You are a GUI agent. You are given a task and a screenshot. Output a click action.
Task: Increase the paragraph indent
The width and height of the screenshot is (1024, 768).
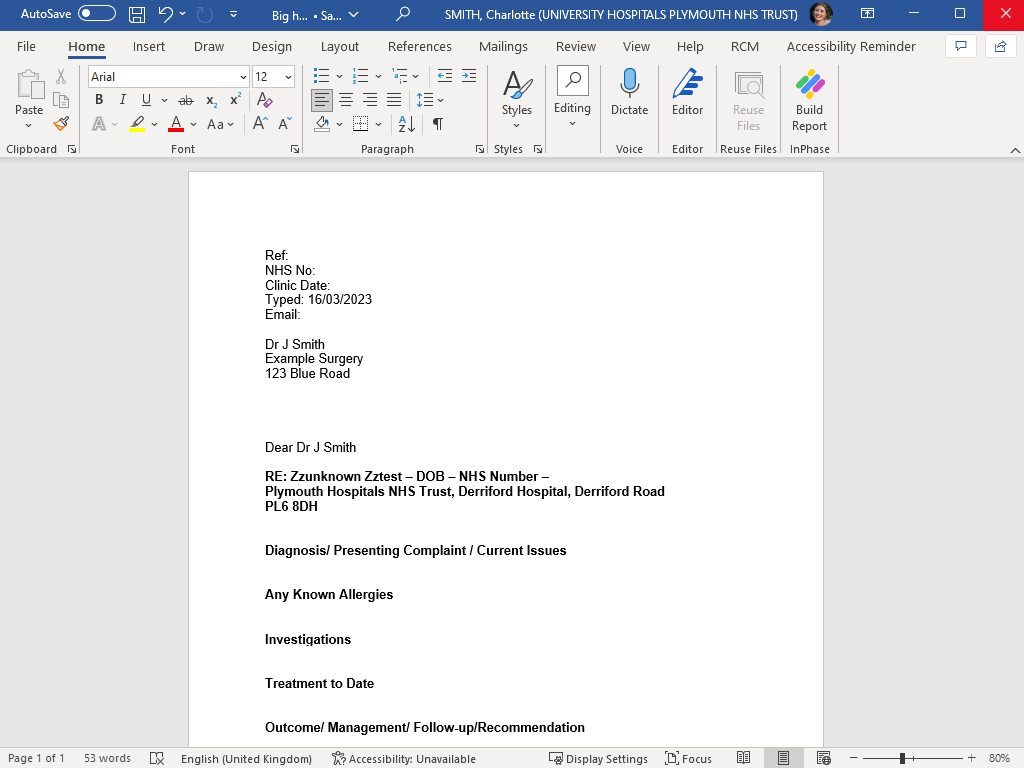[x=469, y=76]
